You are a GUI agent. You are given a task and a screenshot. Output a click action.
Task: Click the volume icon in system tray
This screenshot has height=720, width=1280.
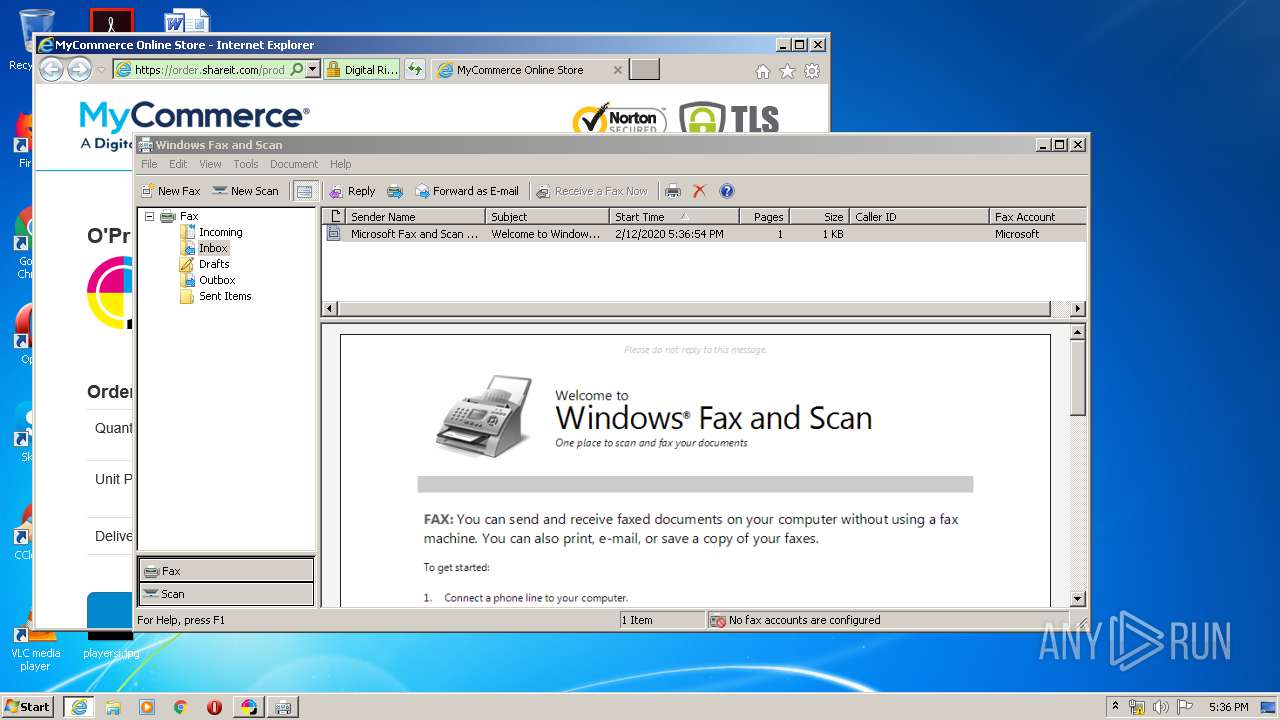pyautogui.click(x=1161, y=707)
